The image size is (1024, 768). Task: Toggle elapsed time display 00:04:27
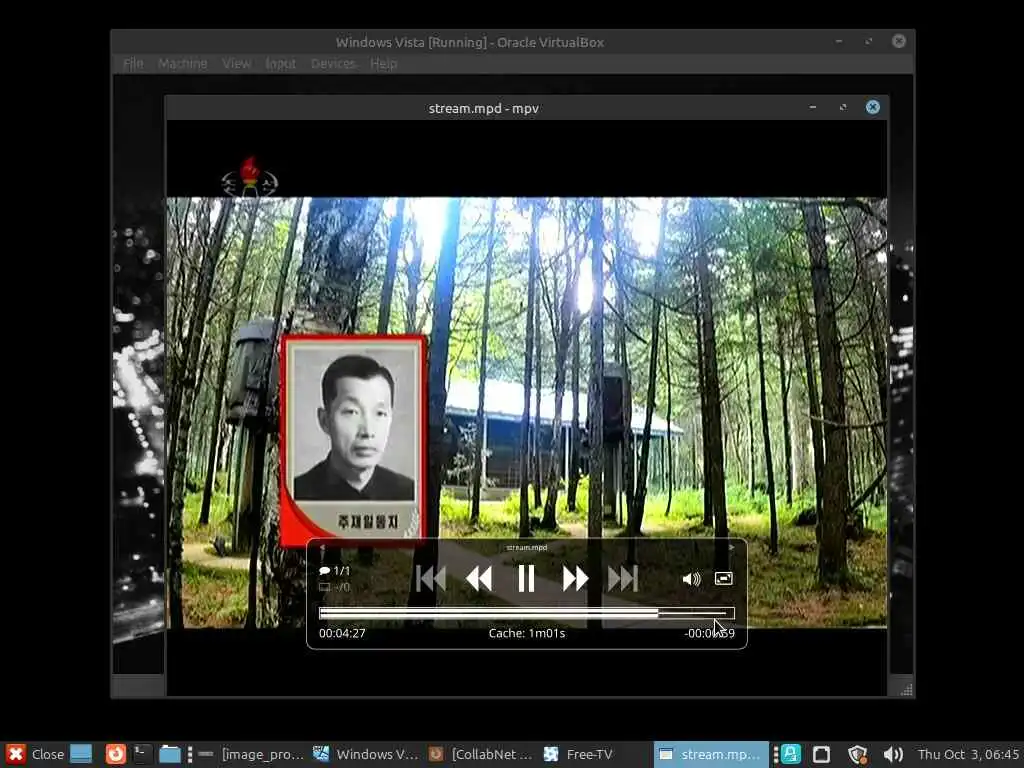point(342,633)
